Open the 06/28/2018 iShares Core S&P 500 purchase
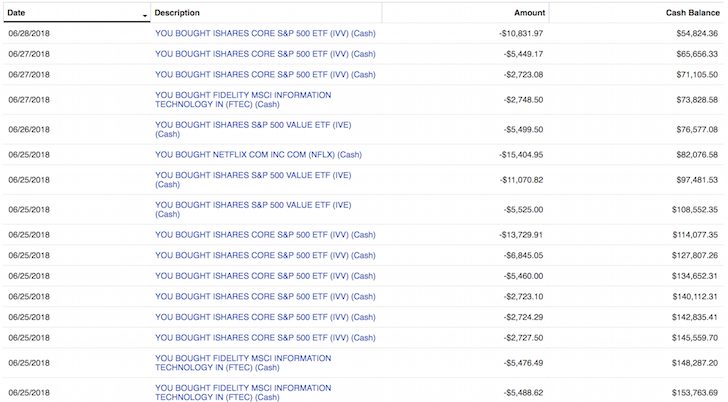 pyautogui.click(x=265, y=34)
